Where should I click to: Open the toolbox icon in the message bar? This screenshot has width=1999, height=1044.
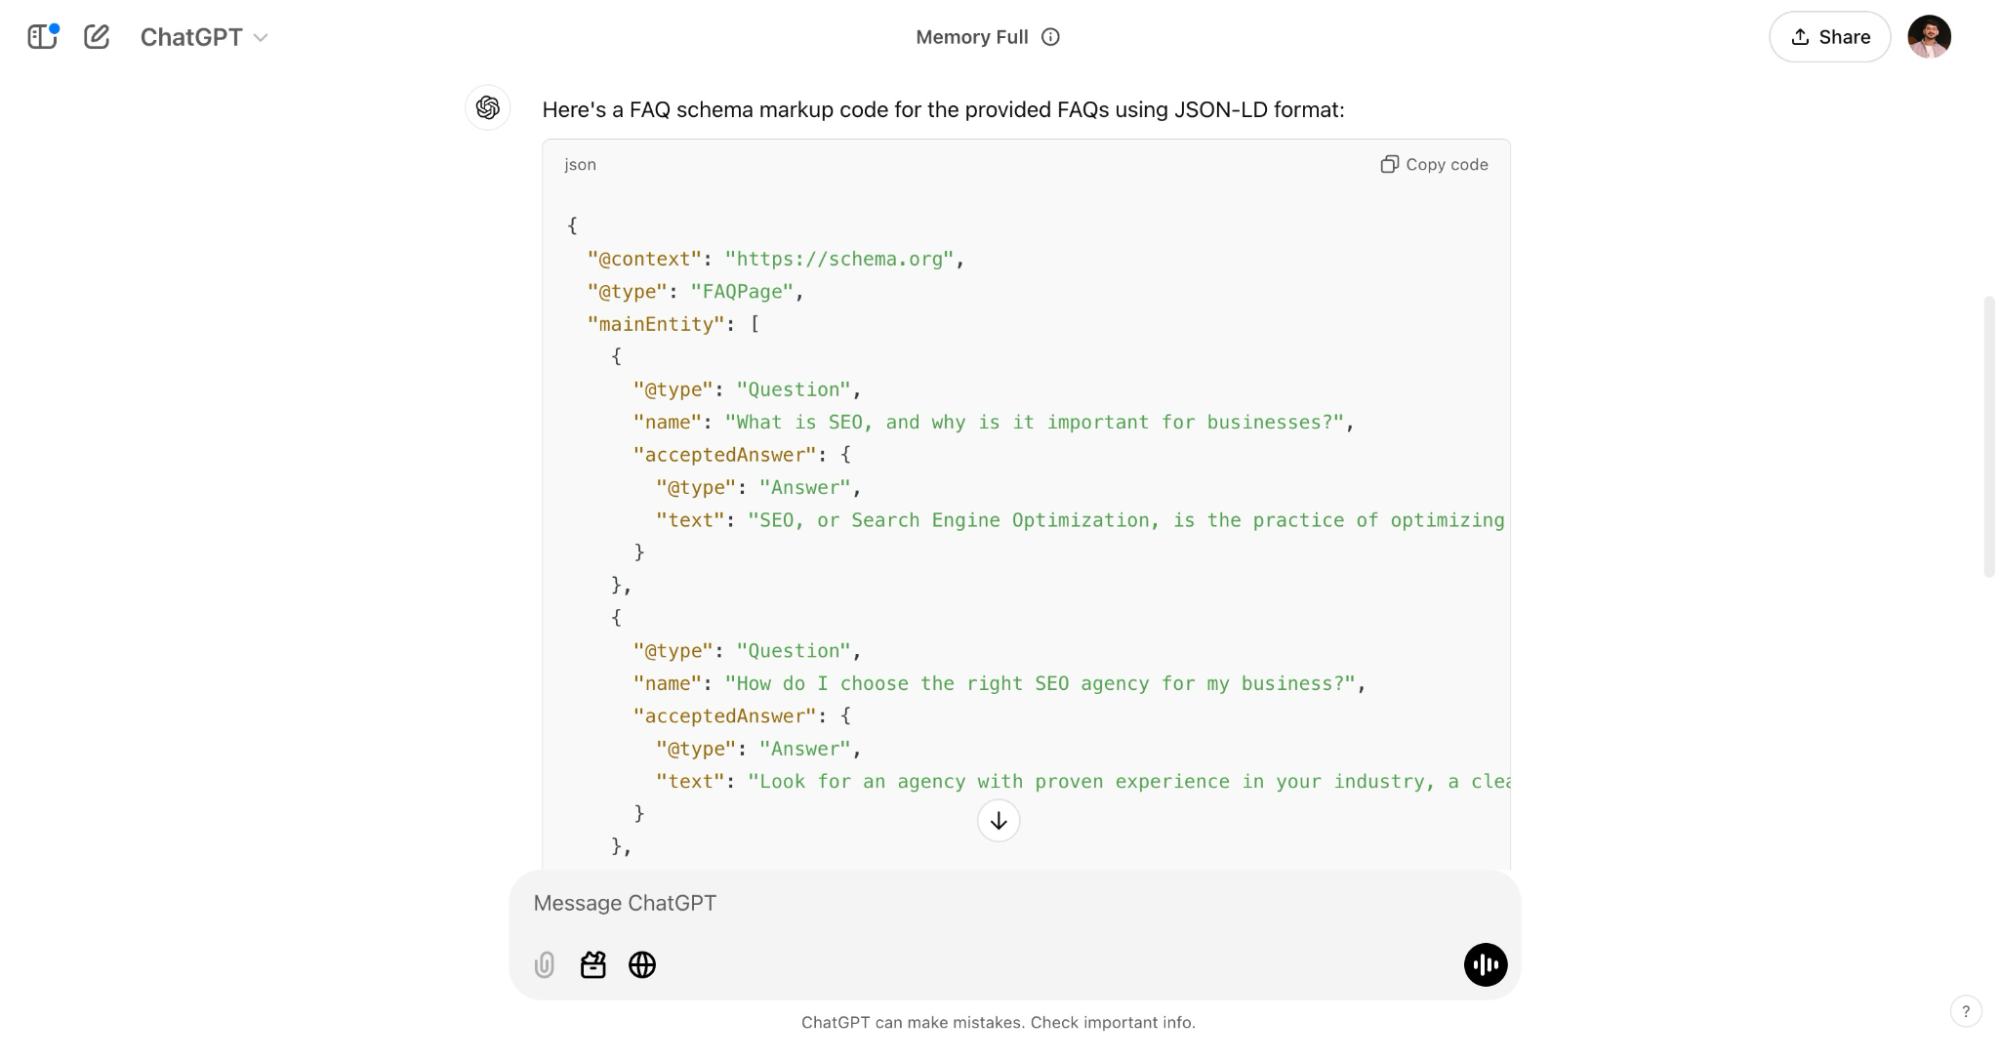[593, 965]
